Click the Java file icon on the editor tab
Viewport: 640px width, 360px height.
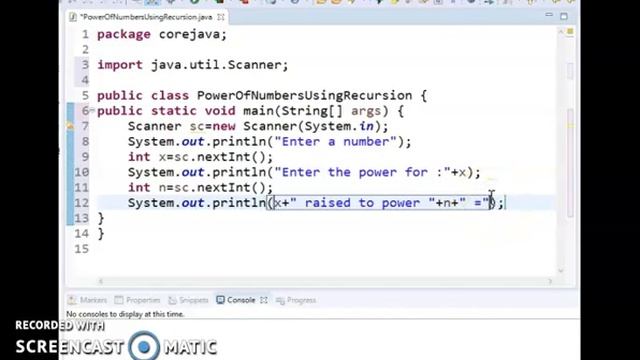click(x=73, y=17)
